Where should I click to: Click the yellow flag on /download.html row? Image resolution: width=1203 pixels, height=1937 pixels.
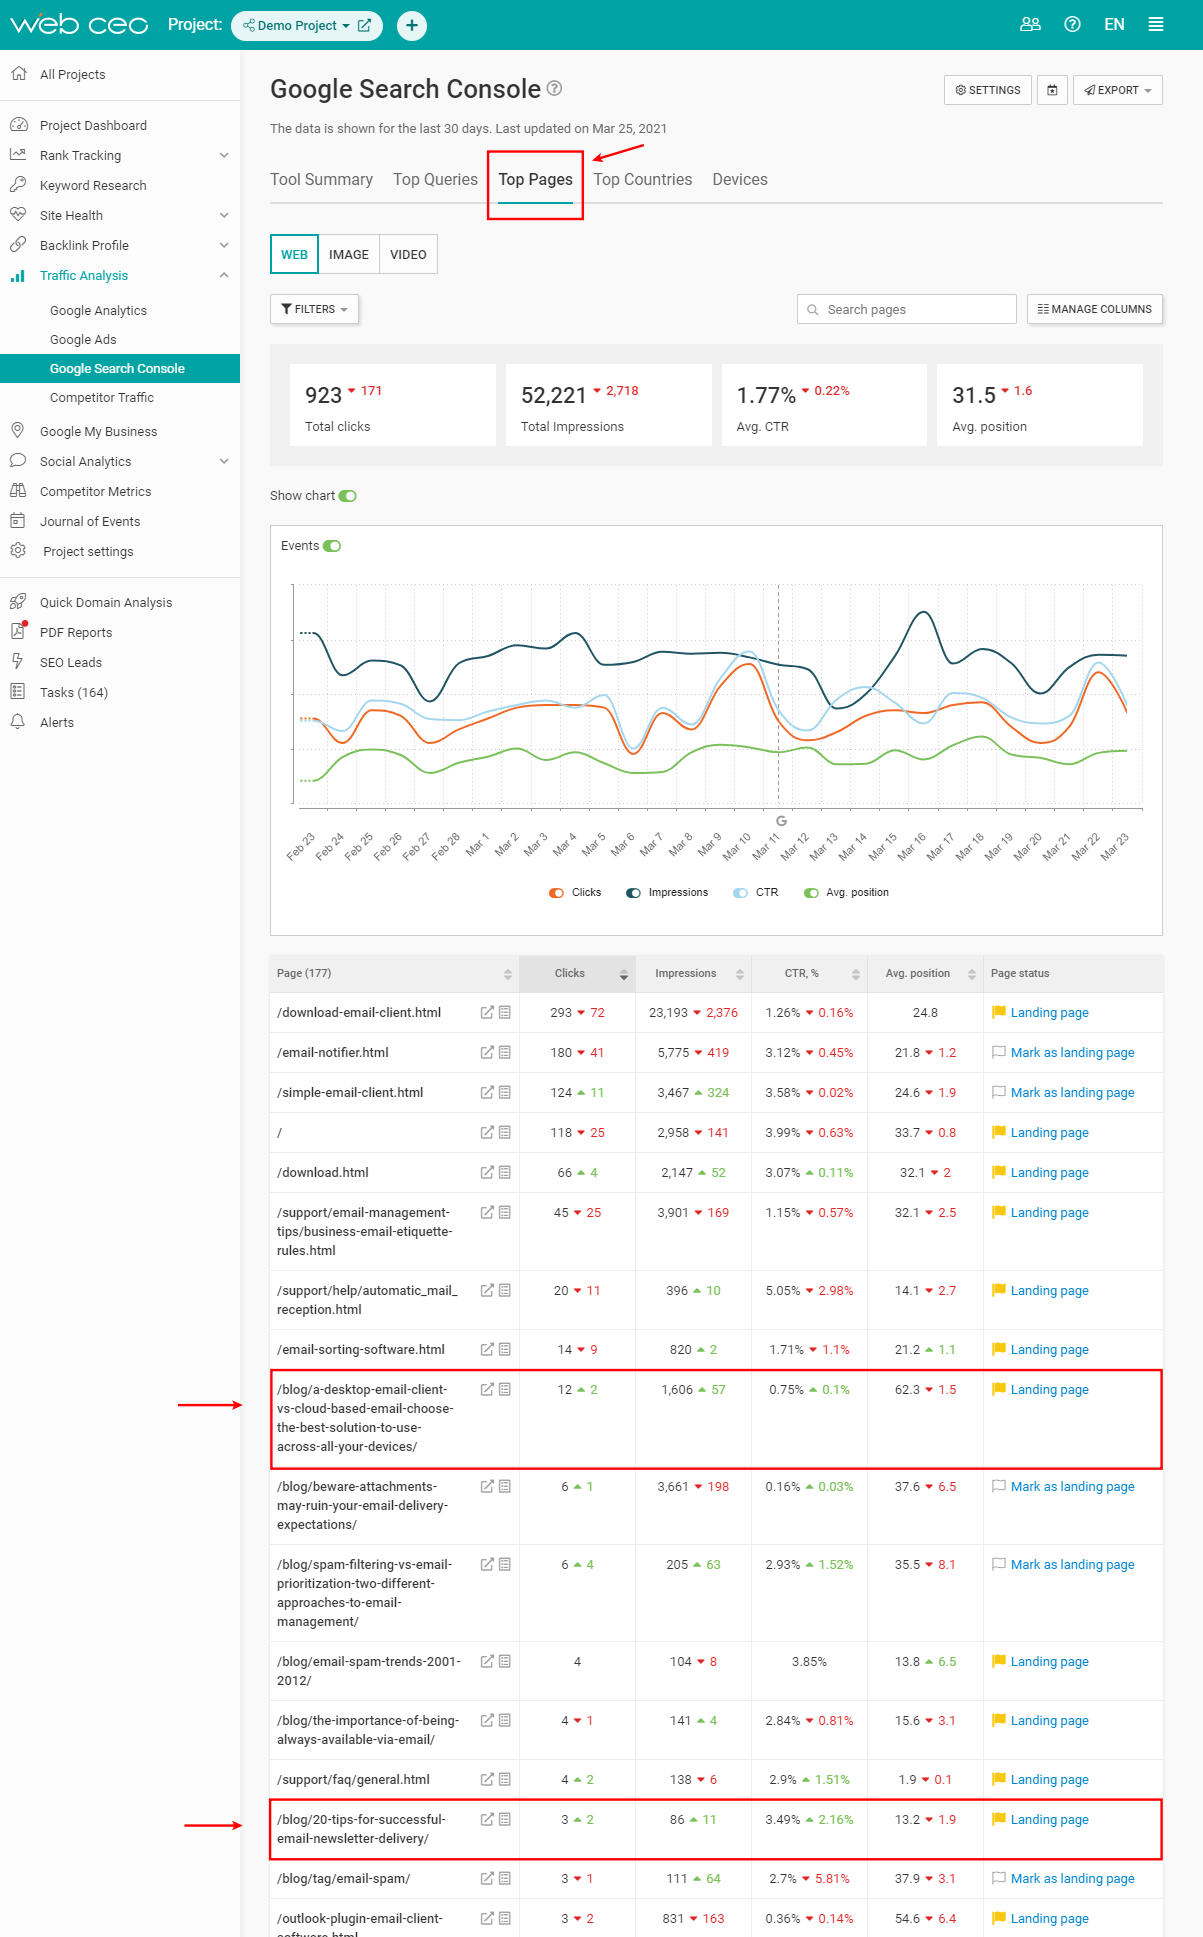click(998, 1172)
